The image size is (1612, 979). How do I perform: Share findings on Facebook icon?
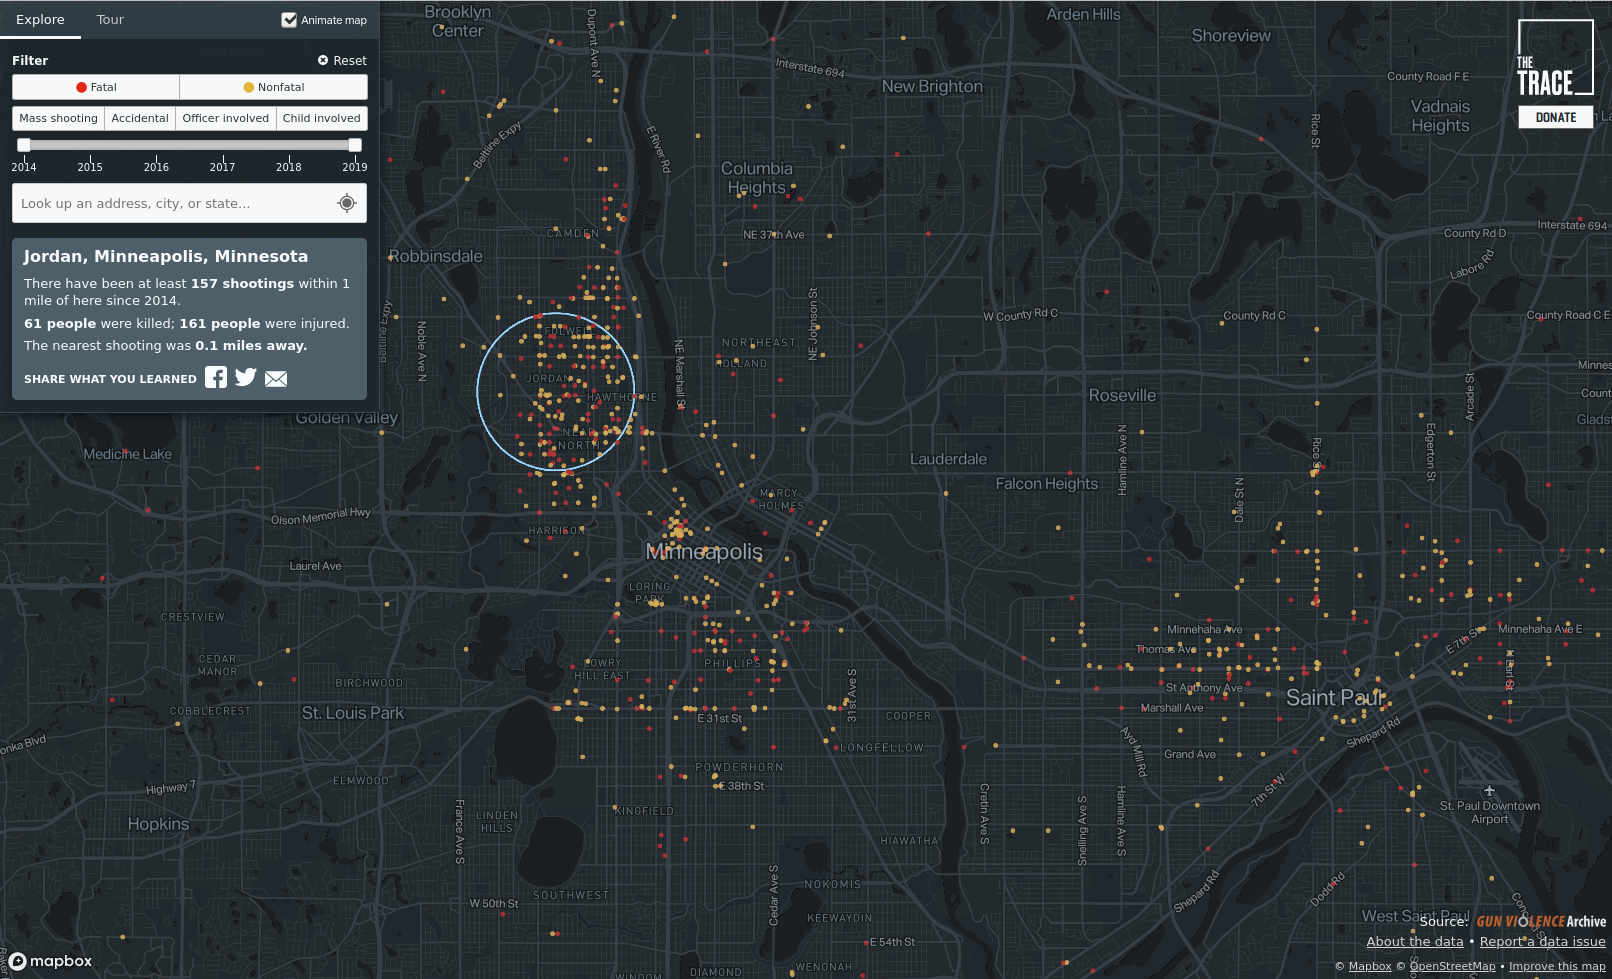tap(216, 377)
